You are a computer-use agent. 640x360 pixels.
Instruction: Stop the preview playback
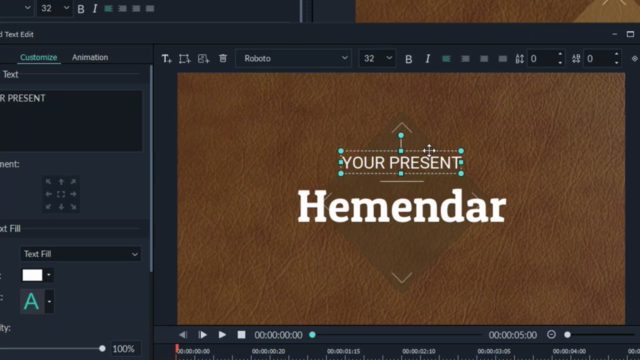pos(242,335)
